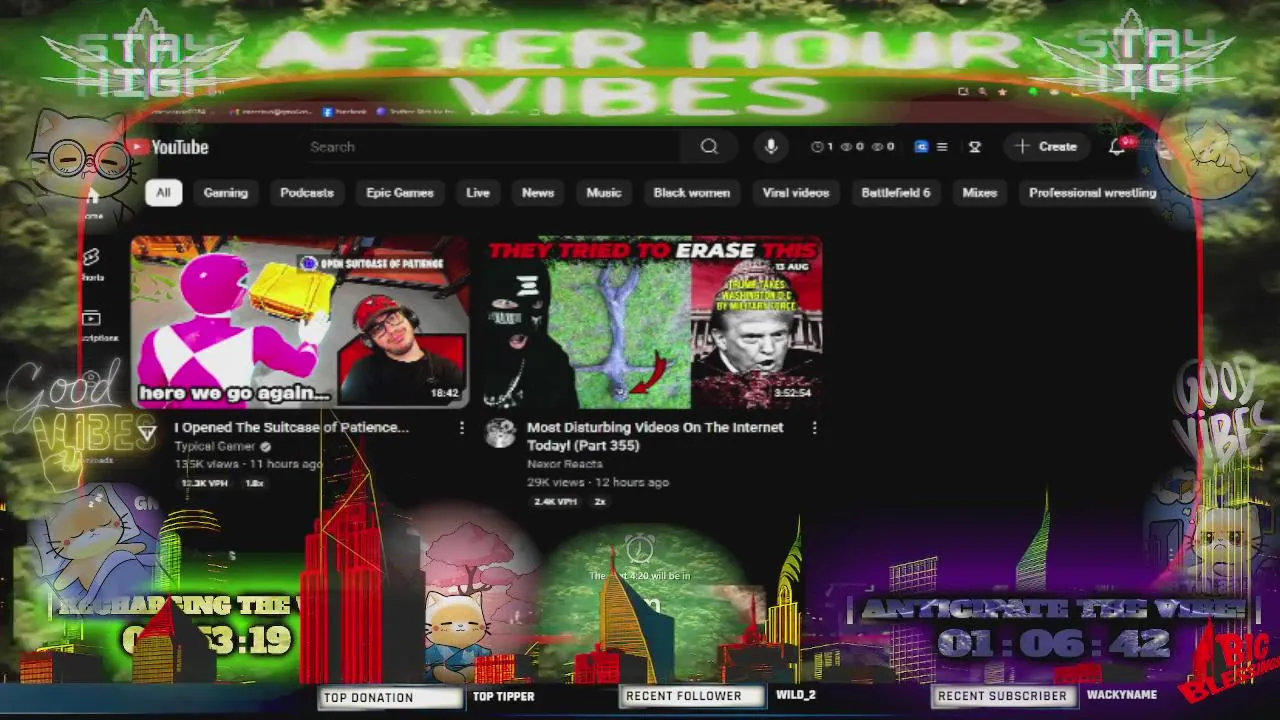1280x720 pixels.
Task: Select the News filter chip
Action: point(538,193)
